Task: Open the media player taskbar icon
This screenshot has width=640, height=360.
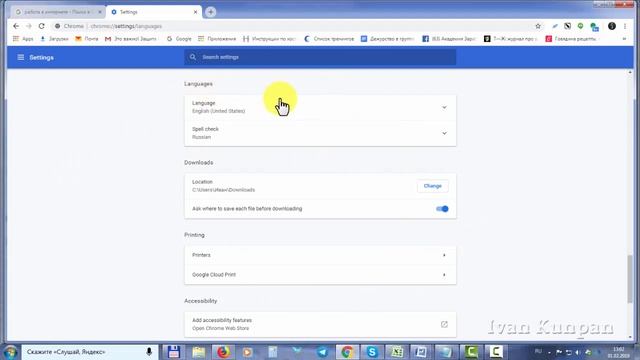Action: click(x=247, y=352)
